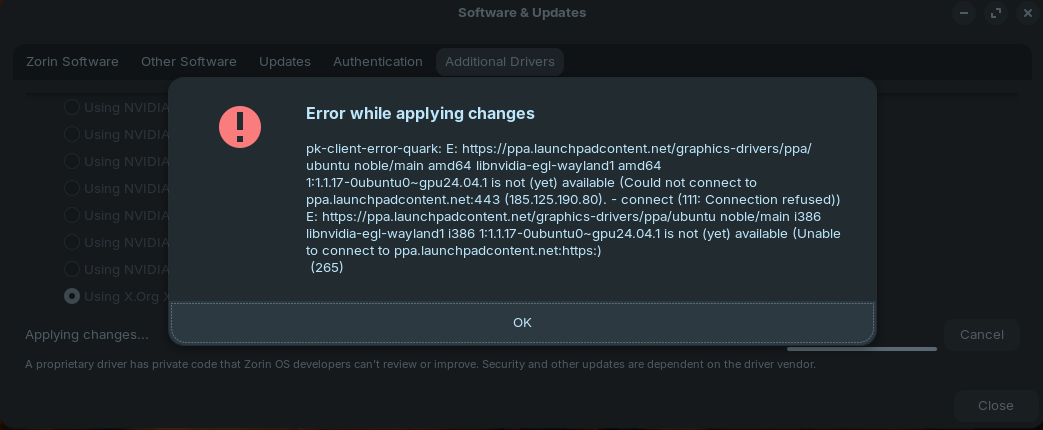Click Cancel to stop applying changes

click(x=981, y=335)
